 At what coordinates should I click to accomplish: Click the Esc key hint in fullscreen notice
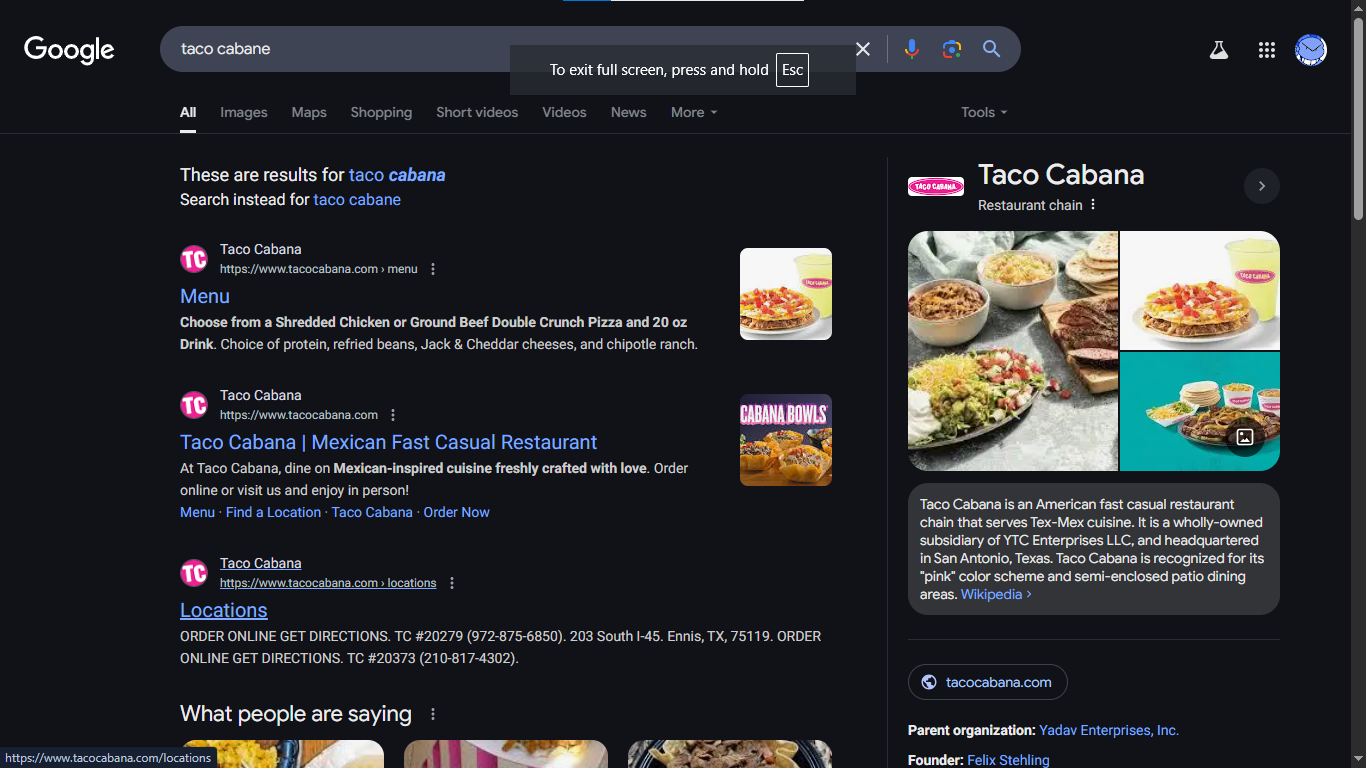[x=792, y=70]
